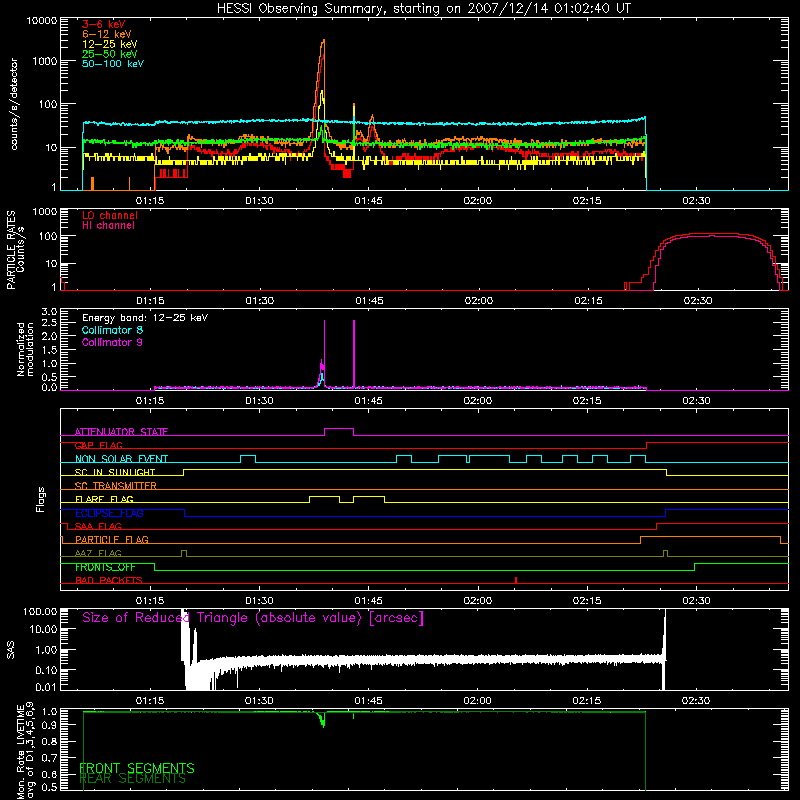Click the 01:45 time label under counts plot

pos(368,201)
